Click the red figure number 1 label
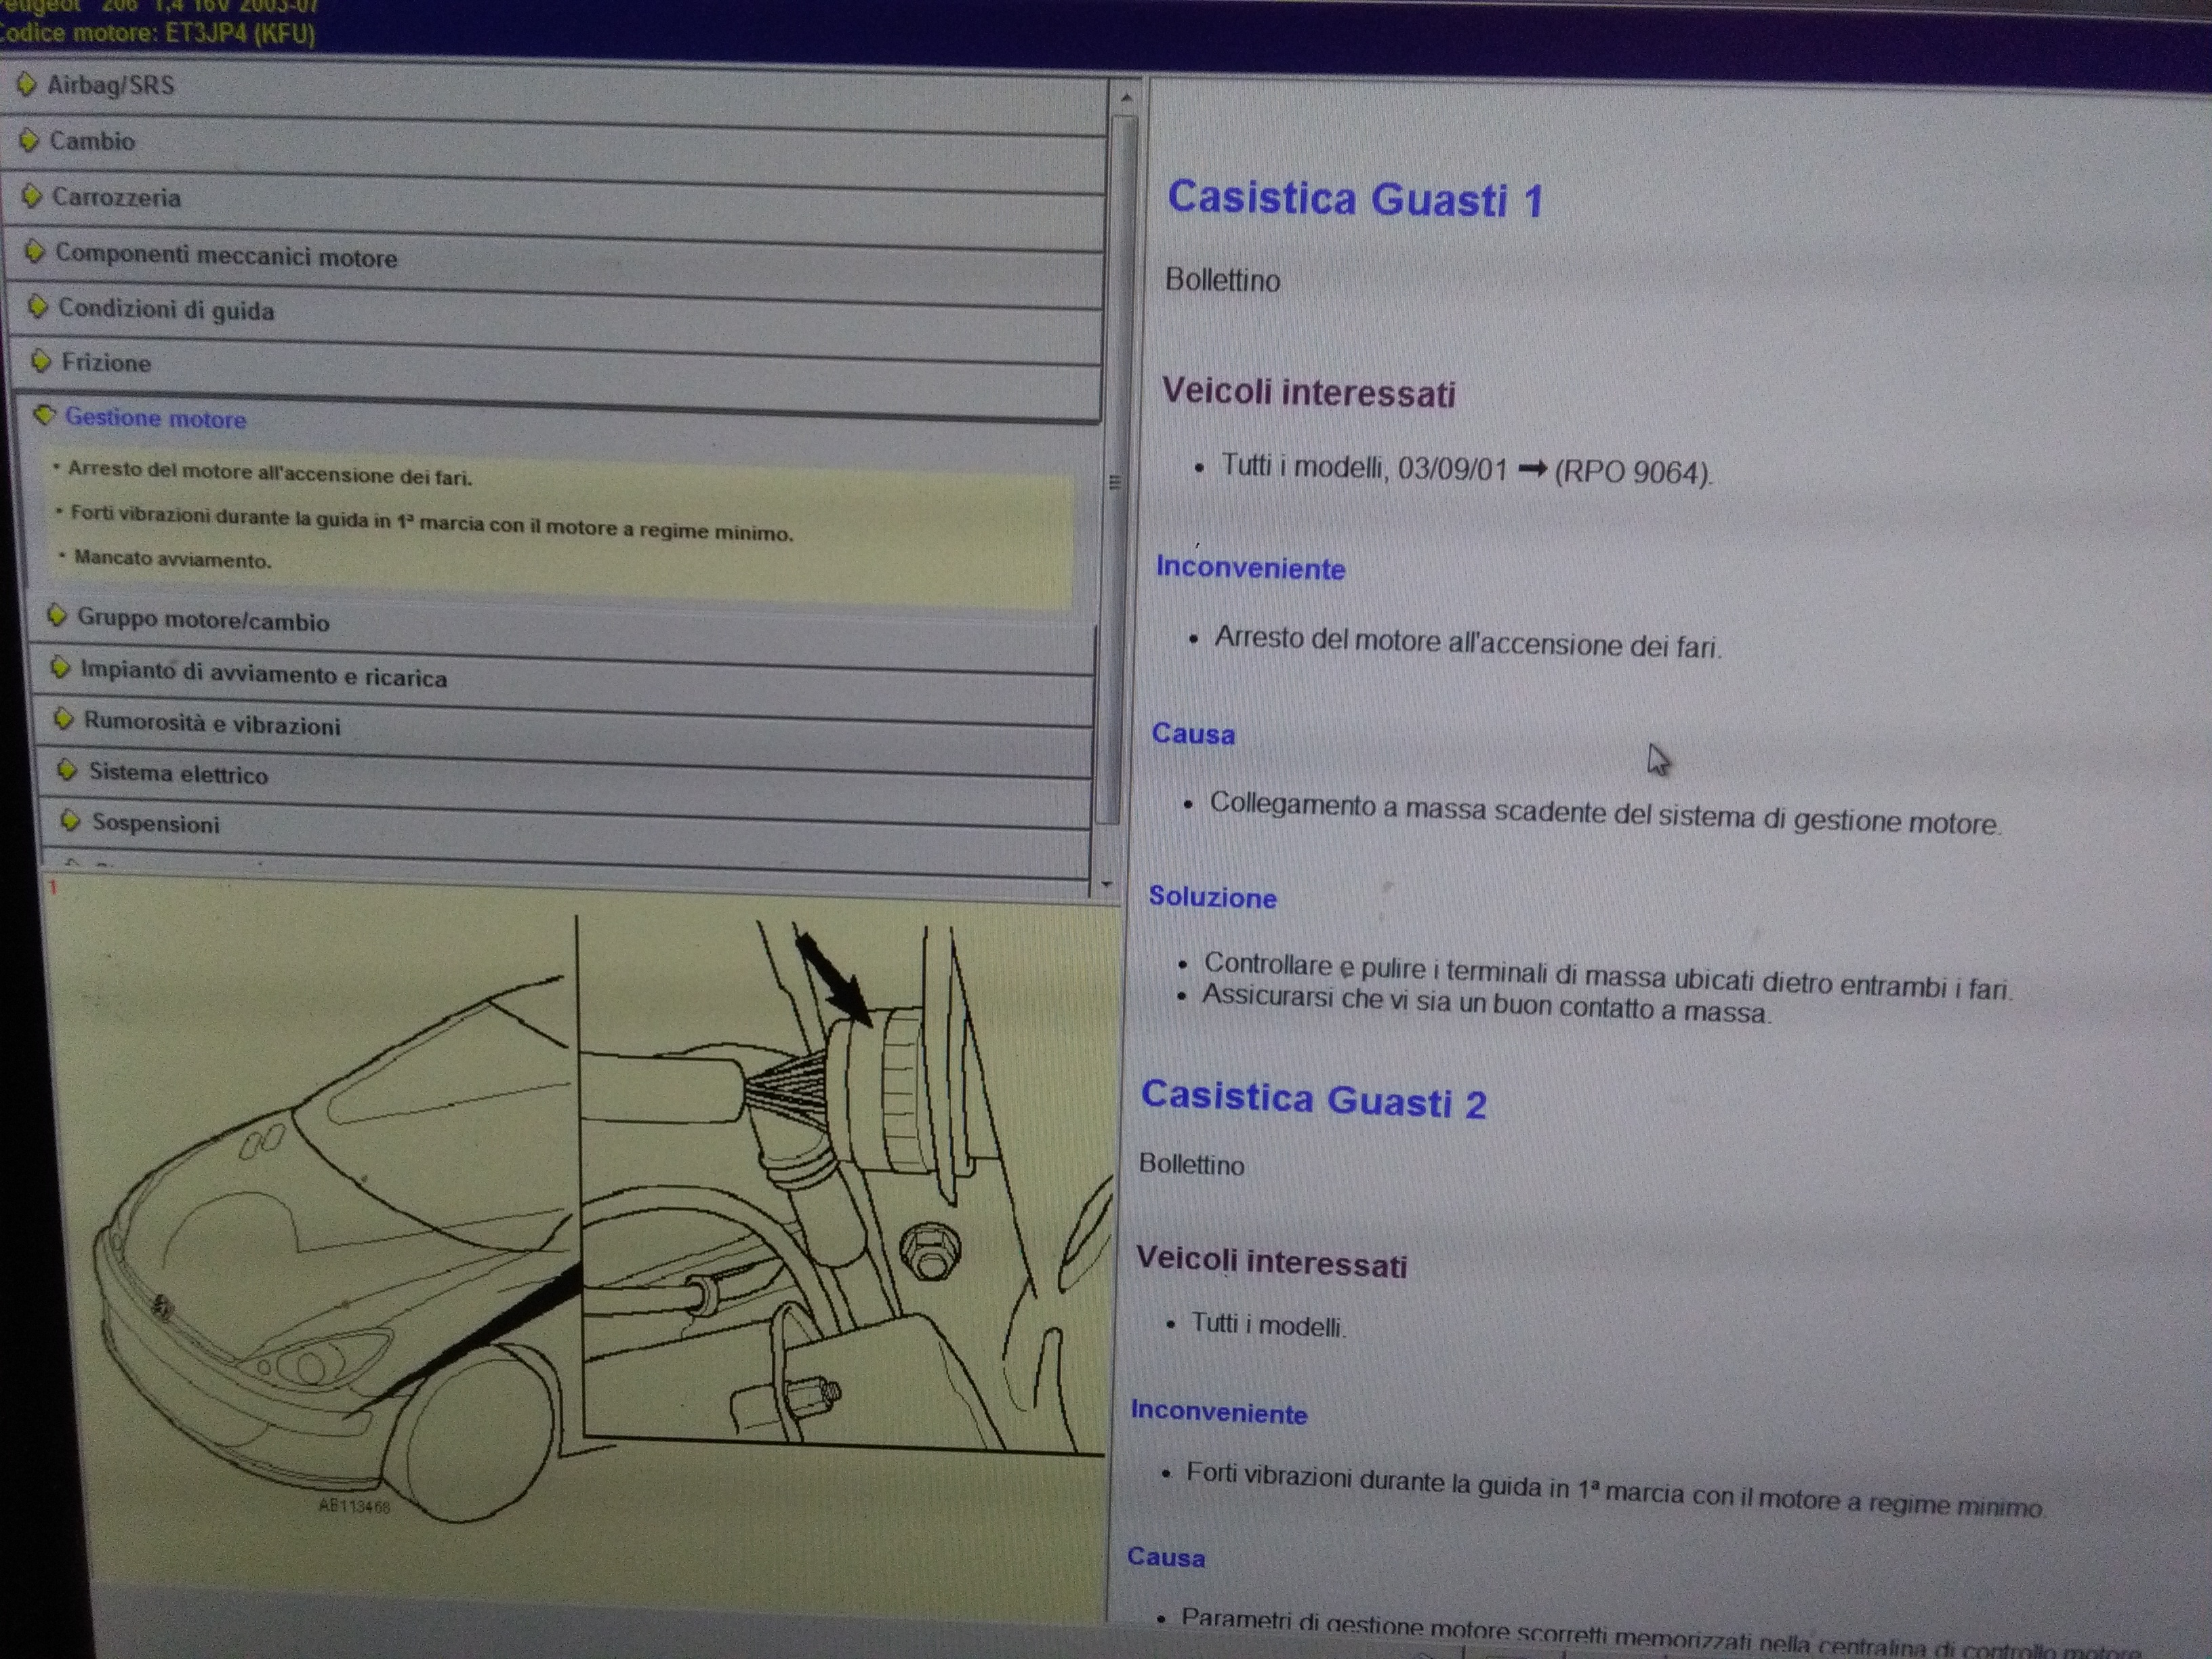This screenshot has width=2212, height=1659. 53,888
